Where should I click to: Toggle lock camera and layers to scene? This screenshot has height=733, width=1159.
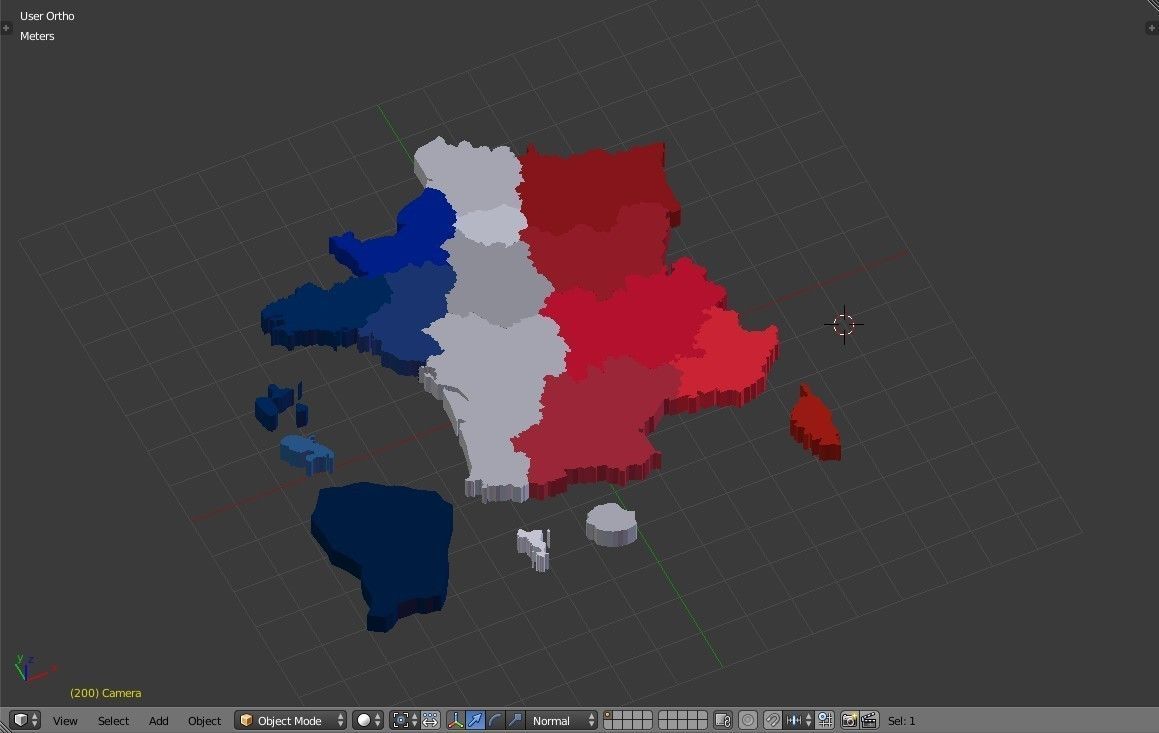(724, 720)
